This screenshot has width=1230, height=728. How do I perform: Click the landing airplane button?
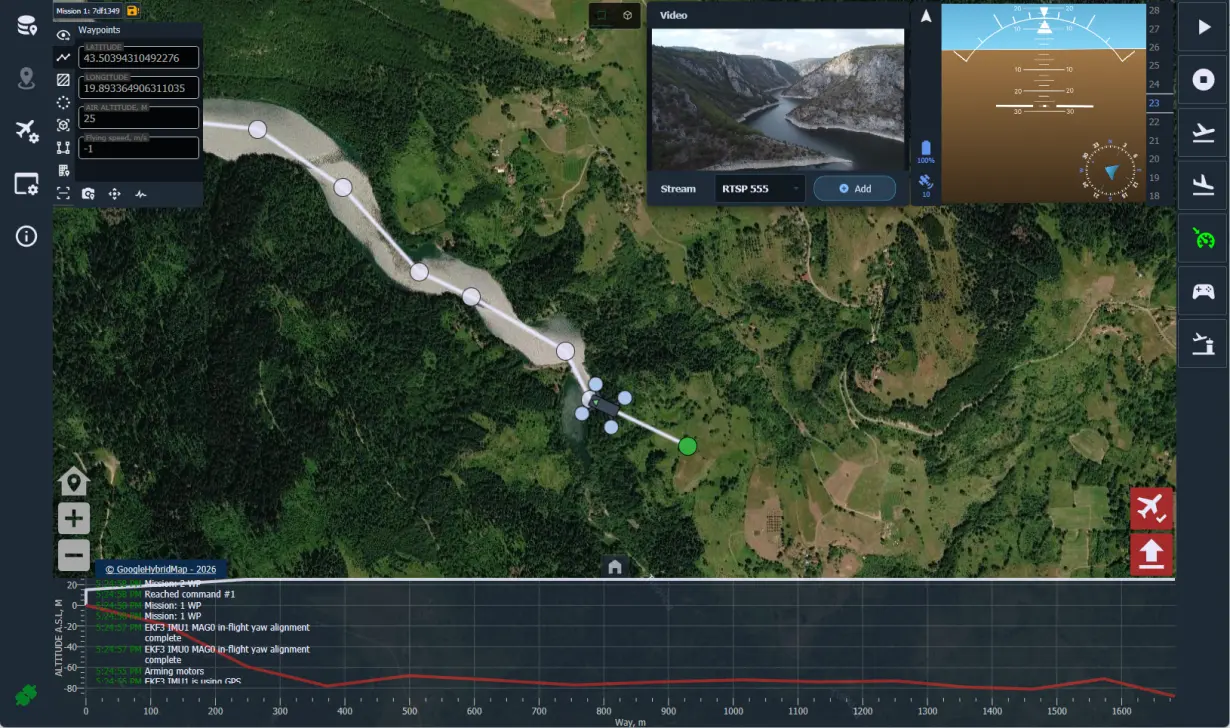[1203, 184]
